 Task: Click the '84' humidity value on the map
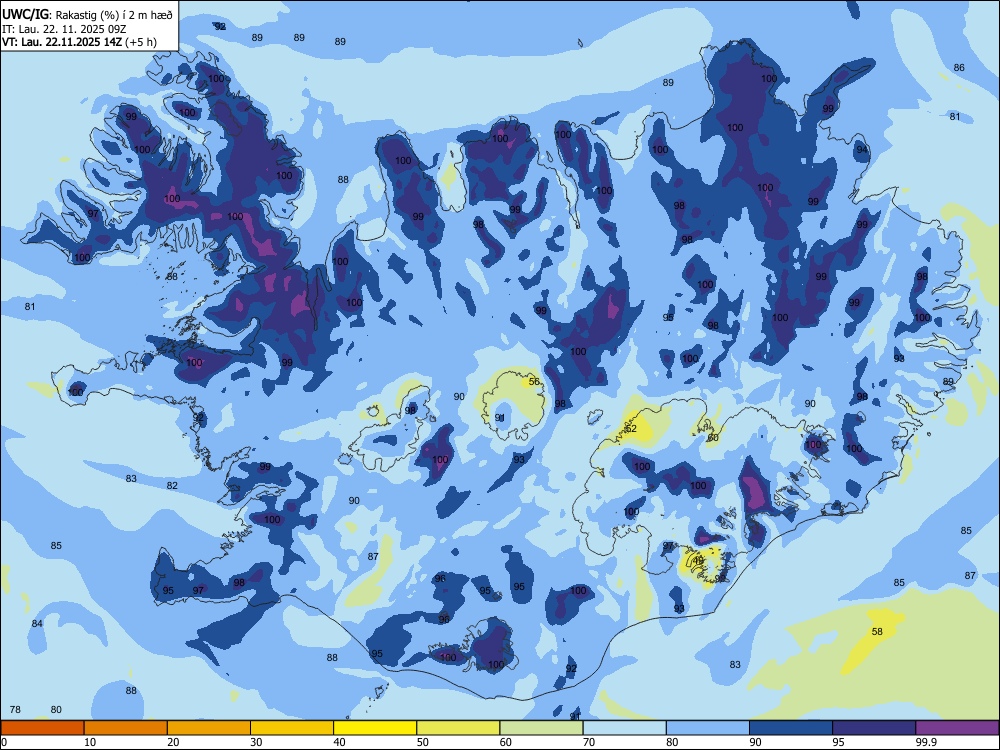click(x=37, y=623)
